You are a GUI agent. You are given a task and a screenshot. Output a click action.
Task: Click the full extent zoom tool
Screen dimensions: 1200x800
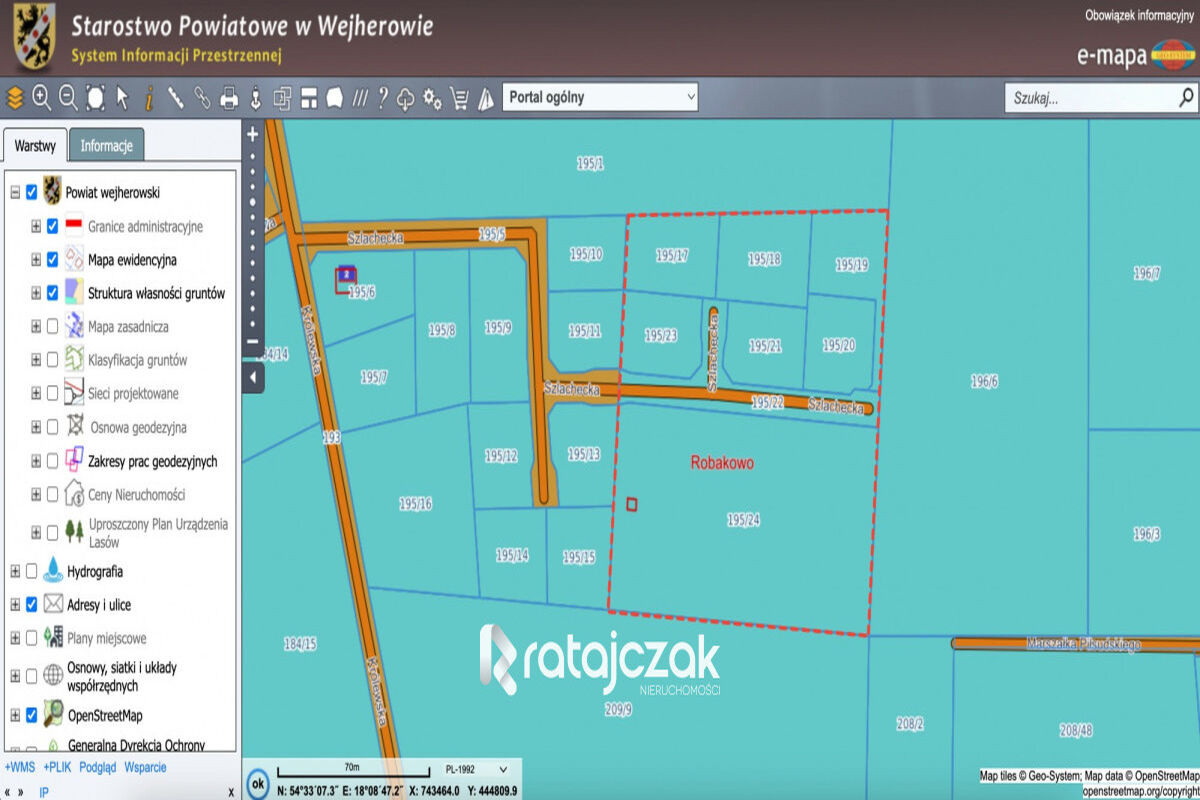pos(95,98)
